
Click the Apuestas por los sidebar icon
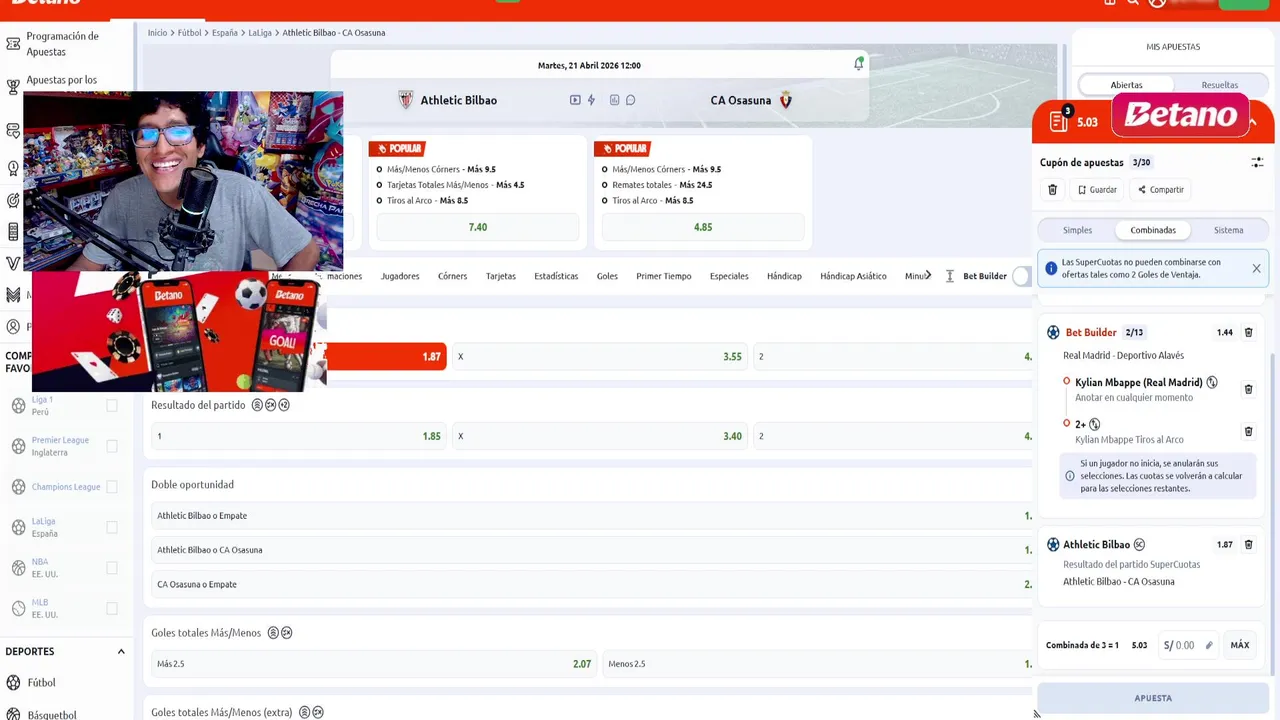pyautogui.click(x=13, y=87)
